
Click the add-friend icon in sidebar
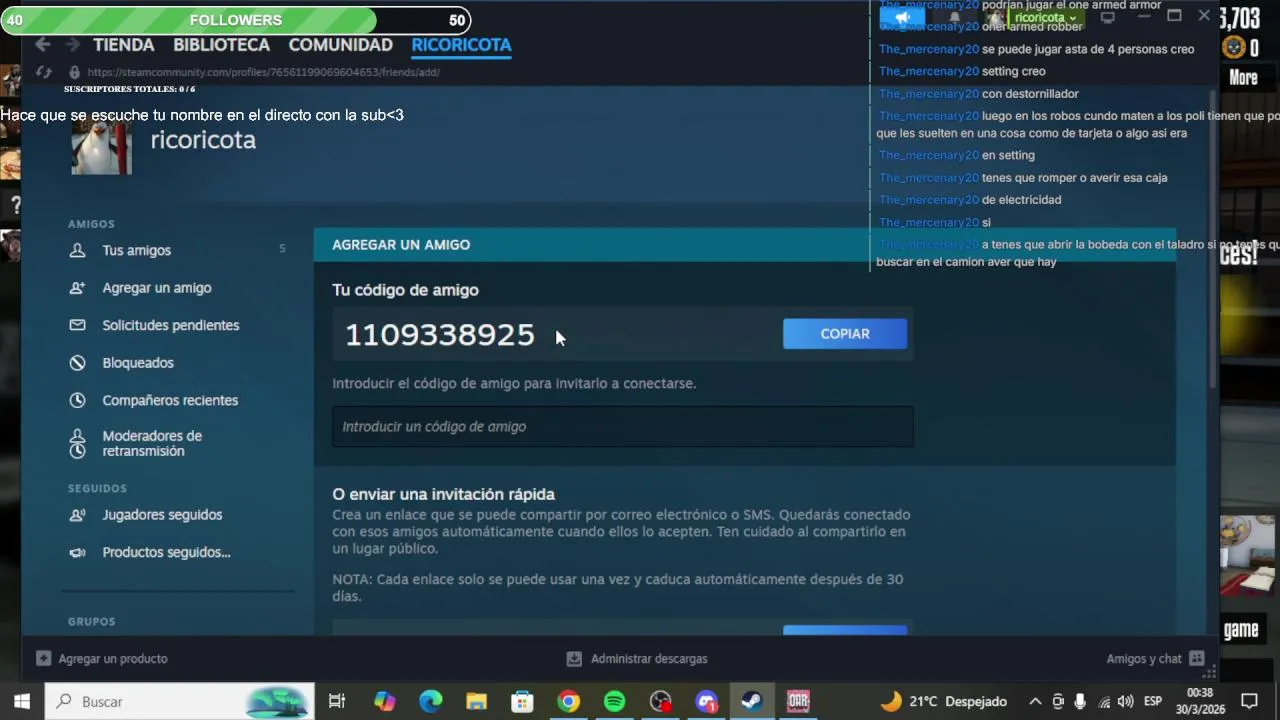77,288
